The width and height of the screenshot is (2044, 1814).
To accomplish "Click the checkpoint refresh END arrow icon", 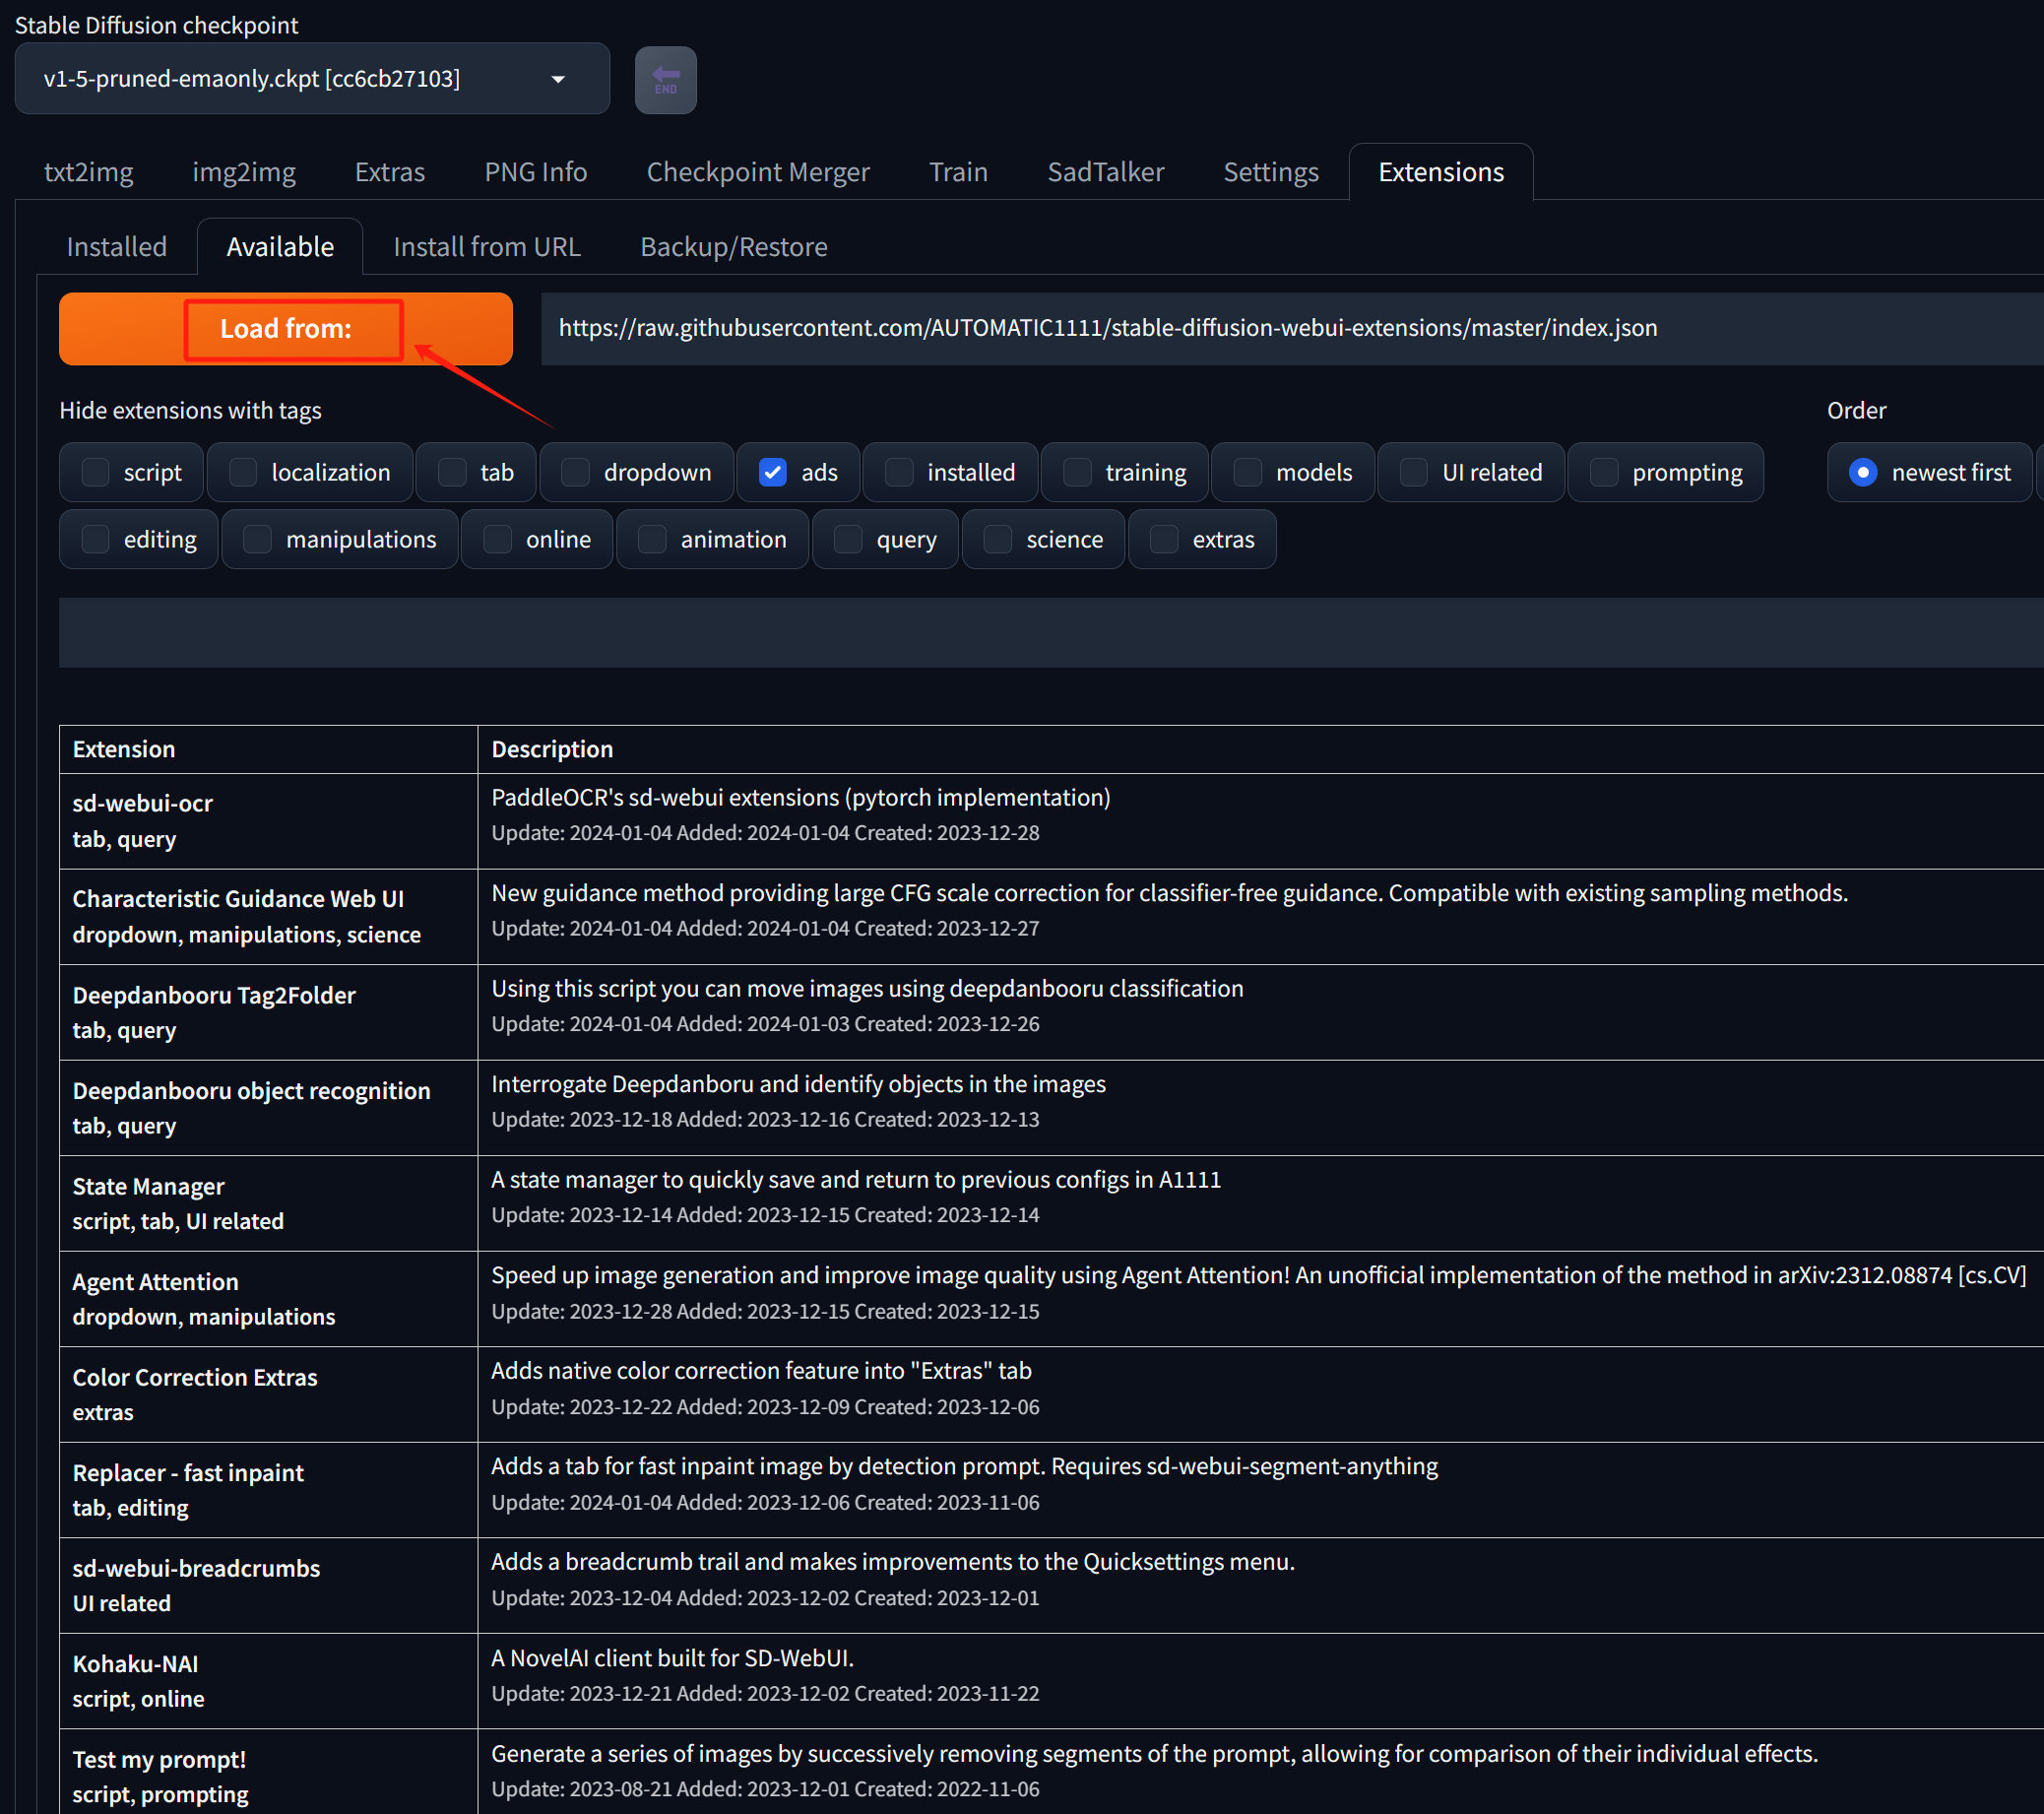I will (665, 80).
